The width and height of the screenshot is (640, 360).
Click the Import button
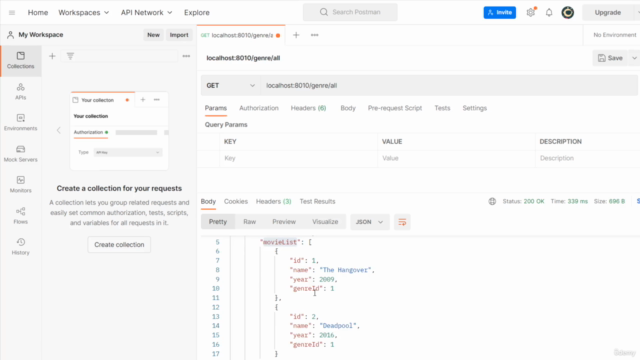click(x=179, y=35)
